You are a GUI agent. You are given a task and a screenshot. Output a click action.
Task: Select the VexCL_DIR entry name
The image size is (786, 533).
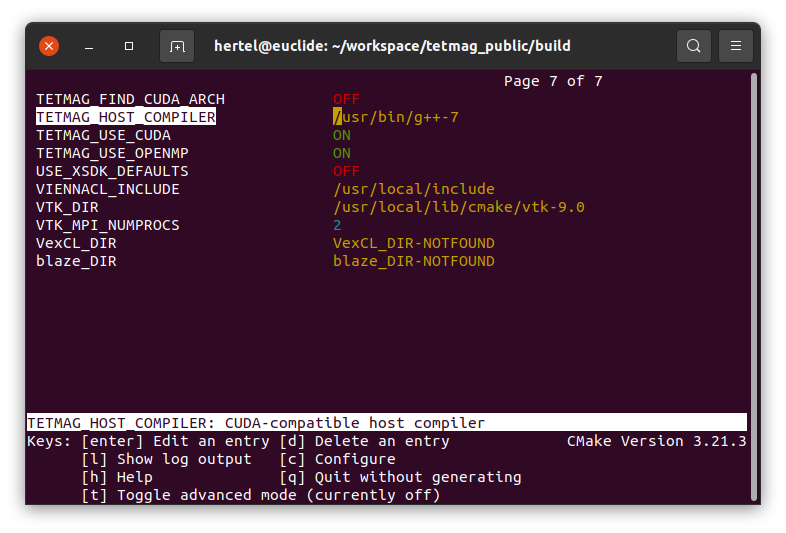tap(76, 244)
